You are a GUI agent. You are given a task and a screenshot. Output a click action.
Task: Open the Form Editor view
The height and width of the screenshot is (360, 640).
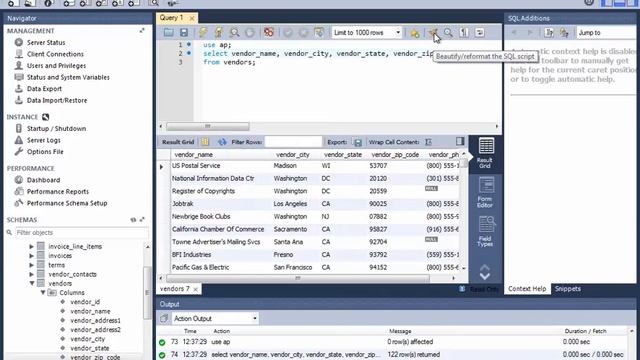tap(485, 192)
